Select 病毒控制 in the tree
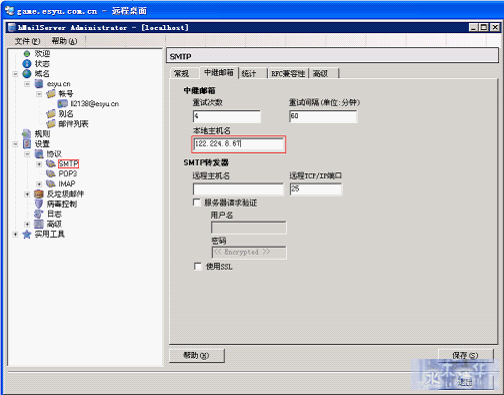Image resolution: width=504 pixels, height=395 pixels. pyautogui.click(x=62, y=204)
